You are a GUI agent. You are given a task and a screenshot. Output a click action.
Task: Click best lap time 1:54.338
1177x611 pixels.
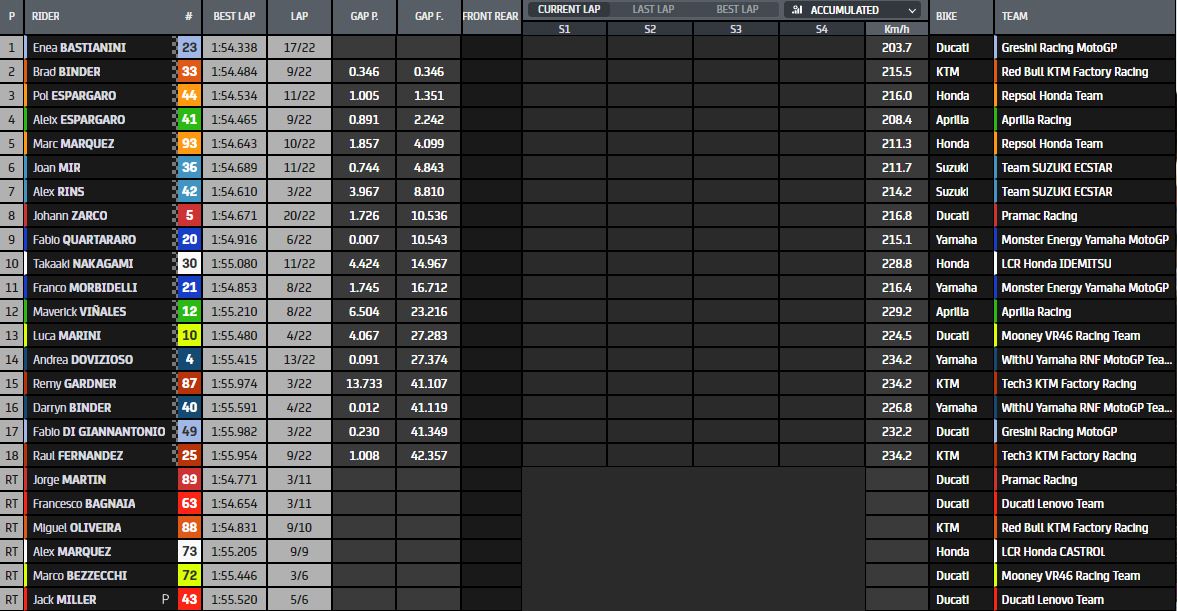pyautogui.click(x=234, y=47)
